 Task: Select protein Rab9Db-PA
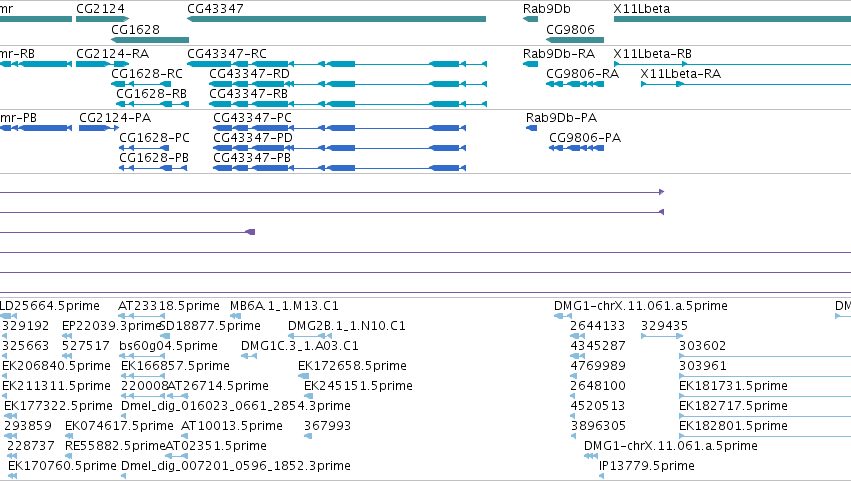coord(561,118)
